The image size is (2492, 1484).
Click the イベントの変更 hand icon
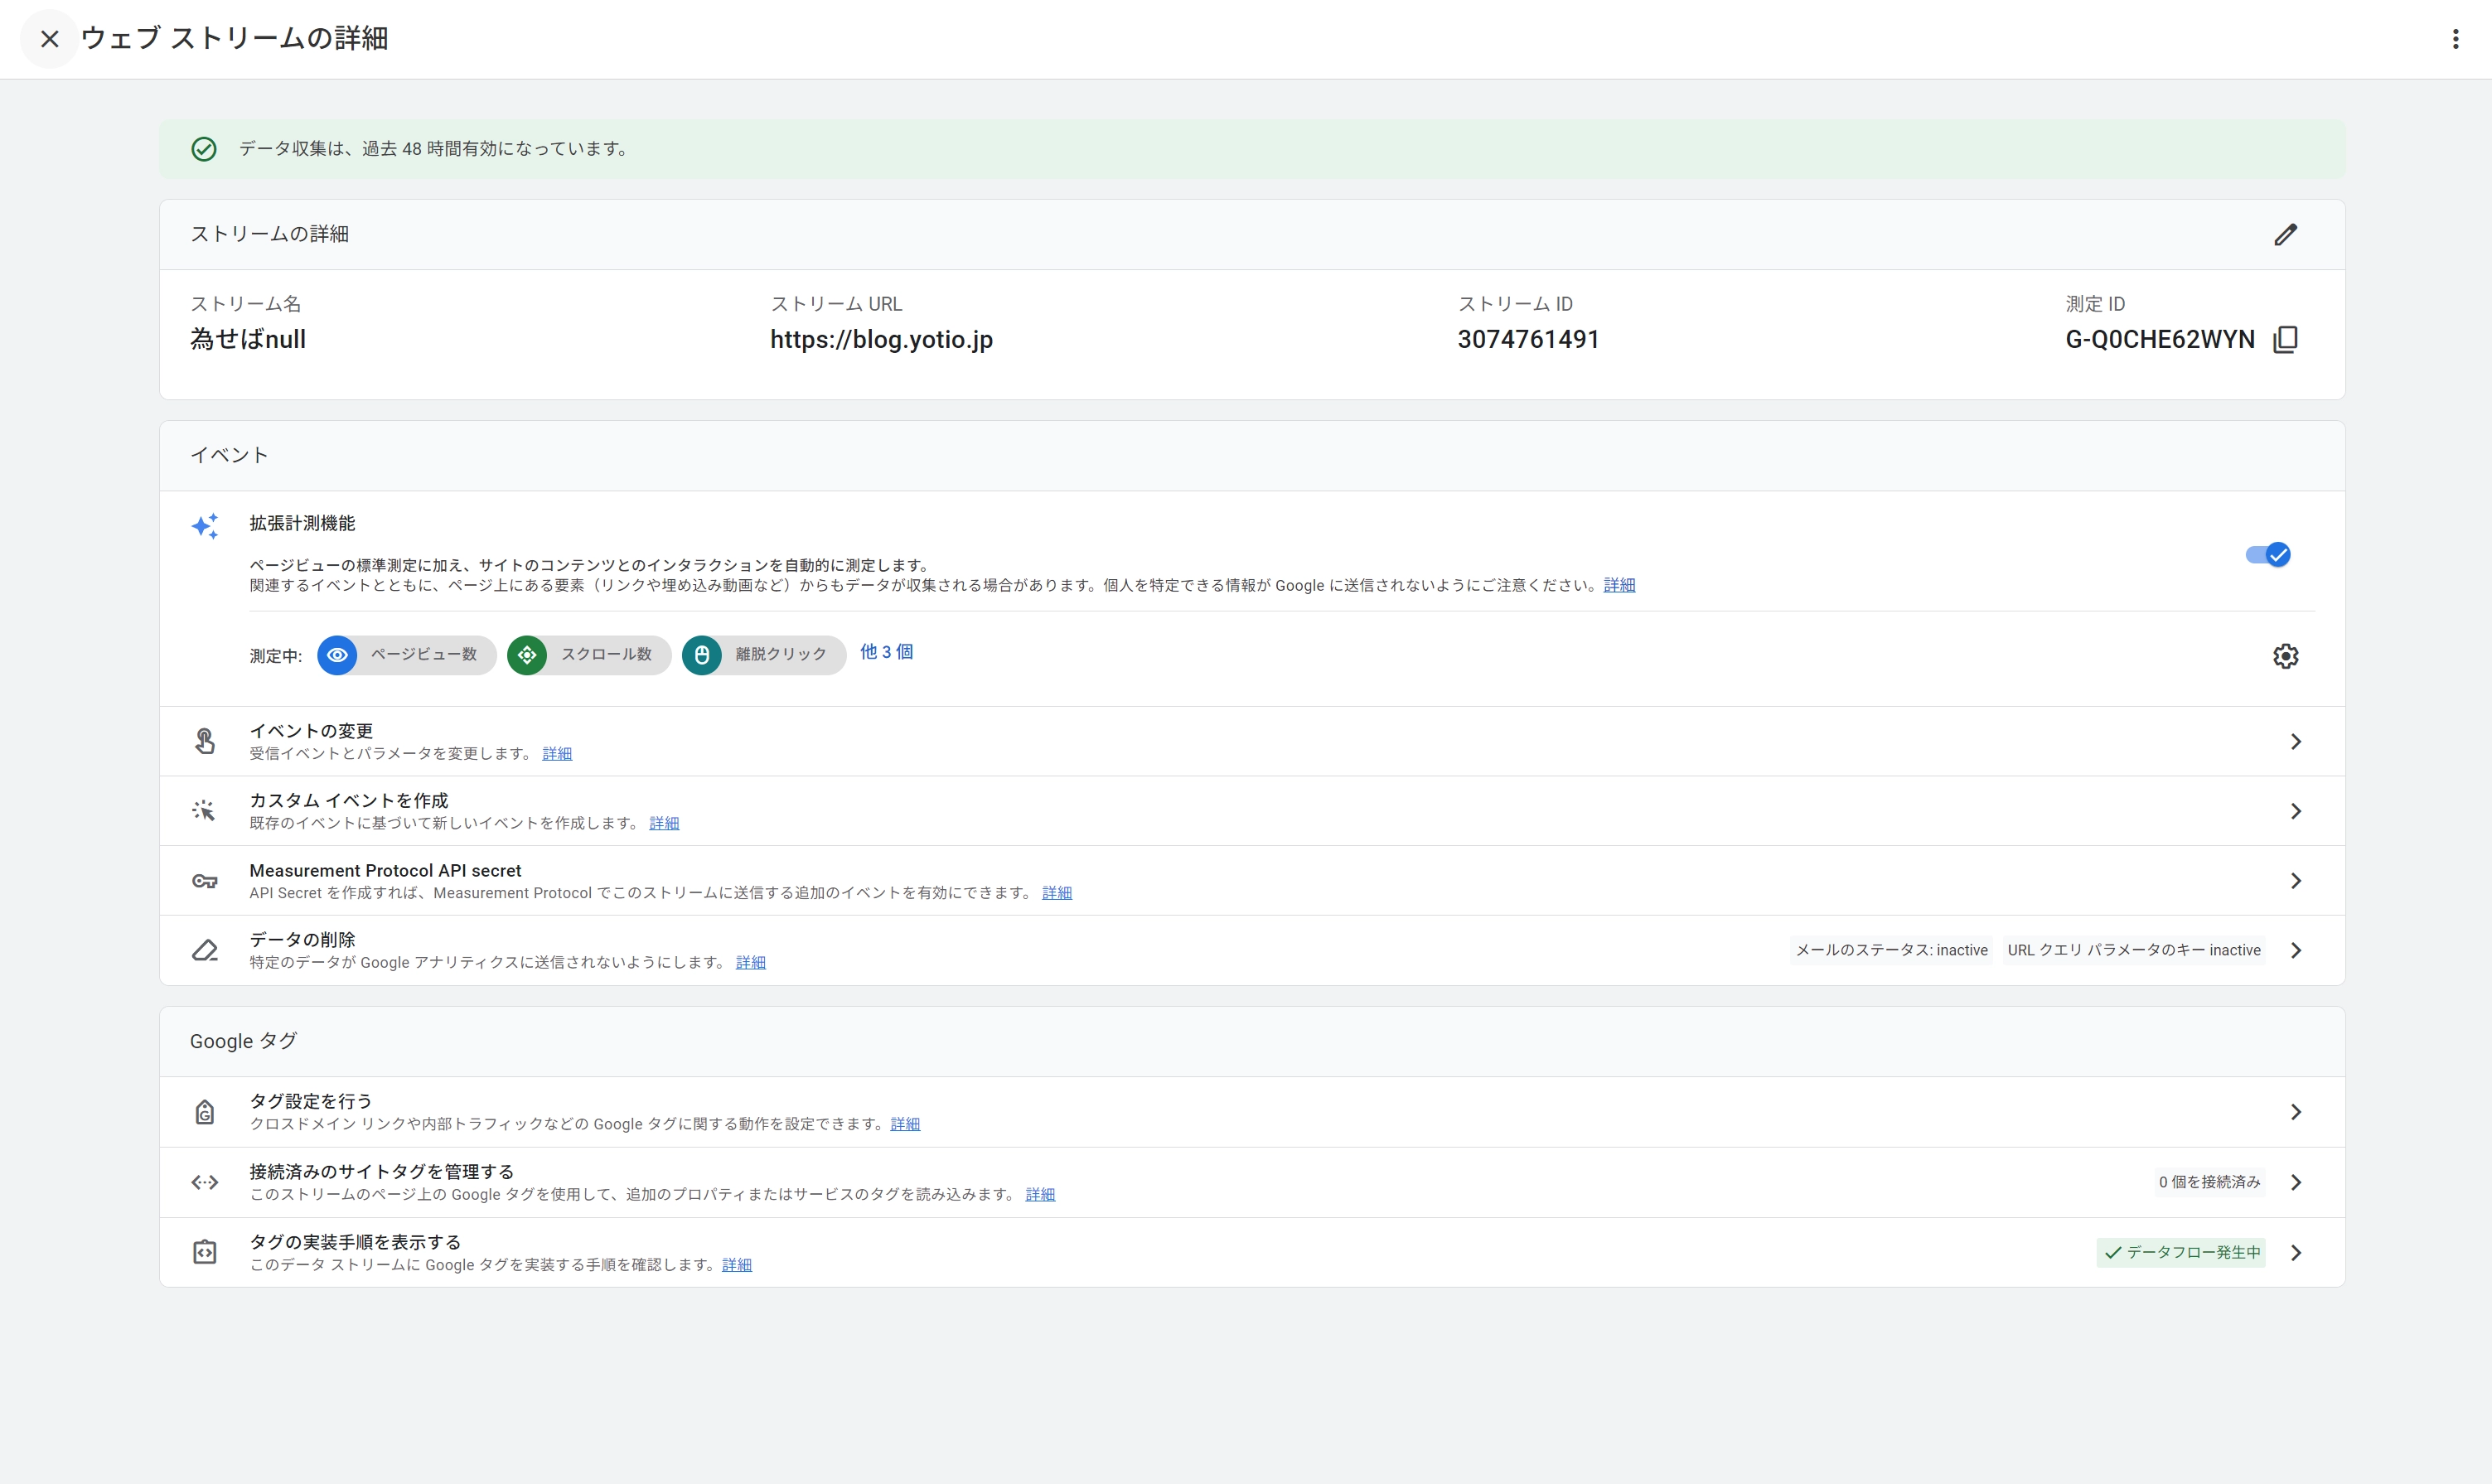coord(204,741)
